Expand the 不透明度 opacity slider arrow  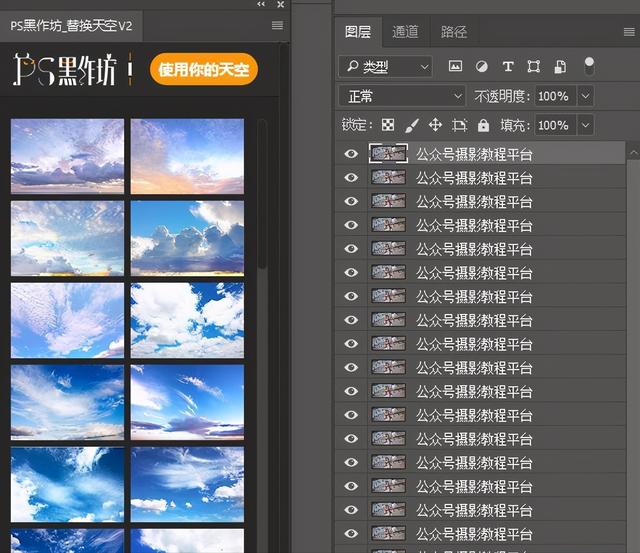tap(585, 96)
